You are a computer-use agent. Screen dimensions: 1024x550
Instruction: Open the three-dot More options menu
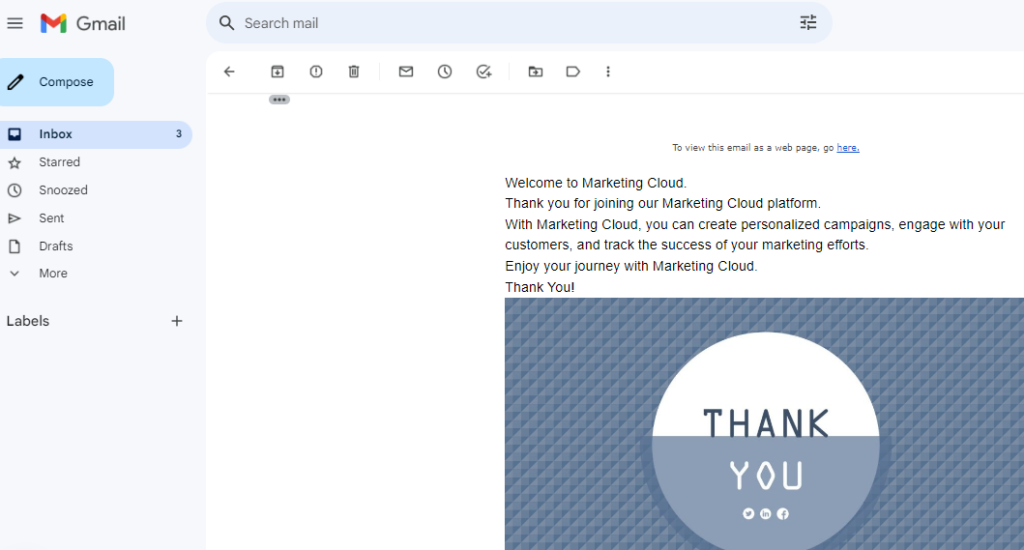[608, 72]
